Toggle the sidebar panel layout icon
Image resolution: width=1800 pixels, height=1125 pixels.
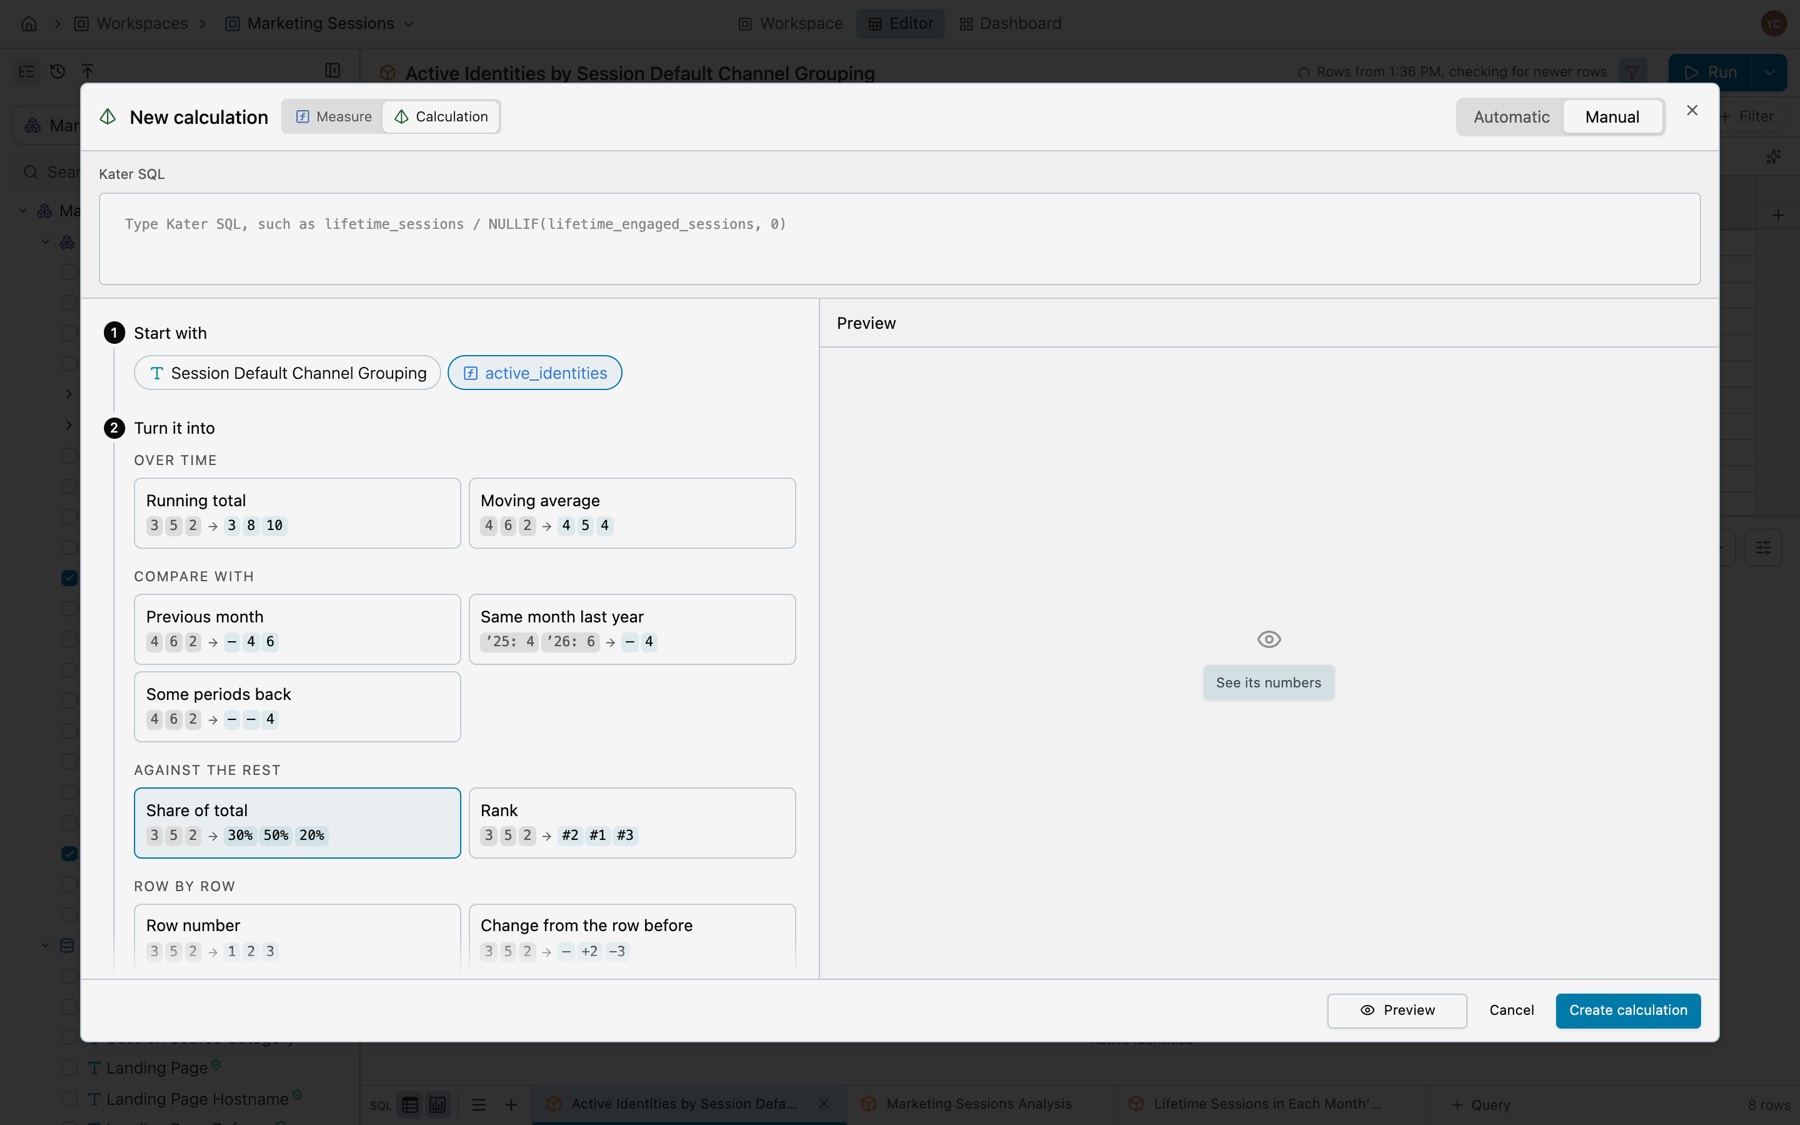click(x=333, y=70)
